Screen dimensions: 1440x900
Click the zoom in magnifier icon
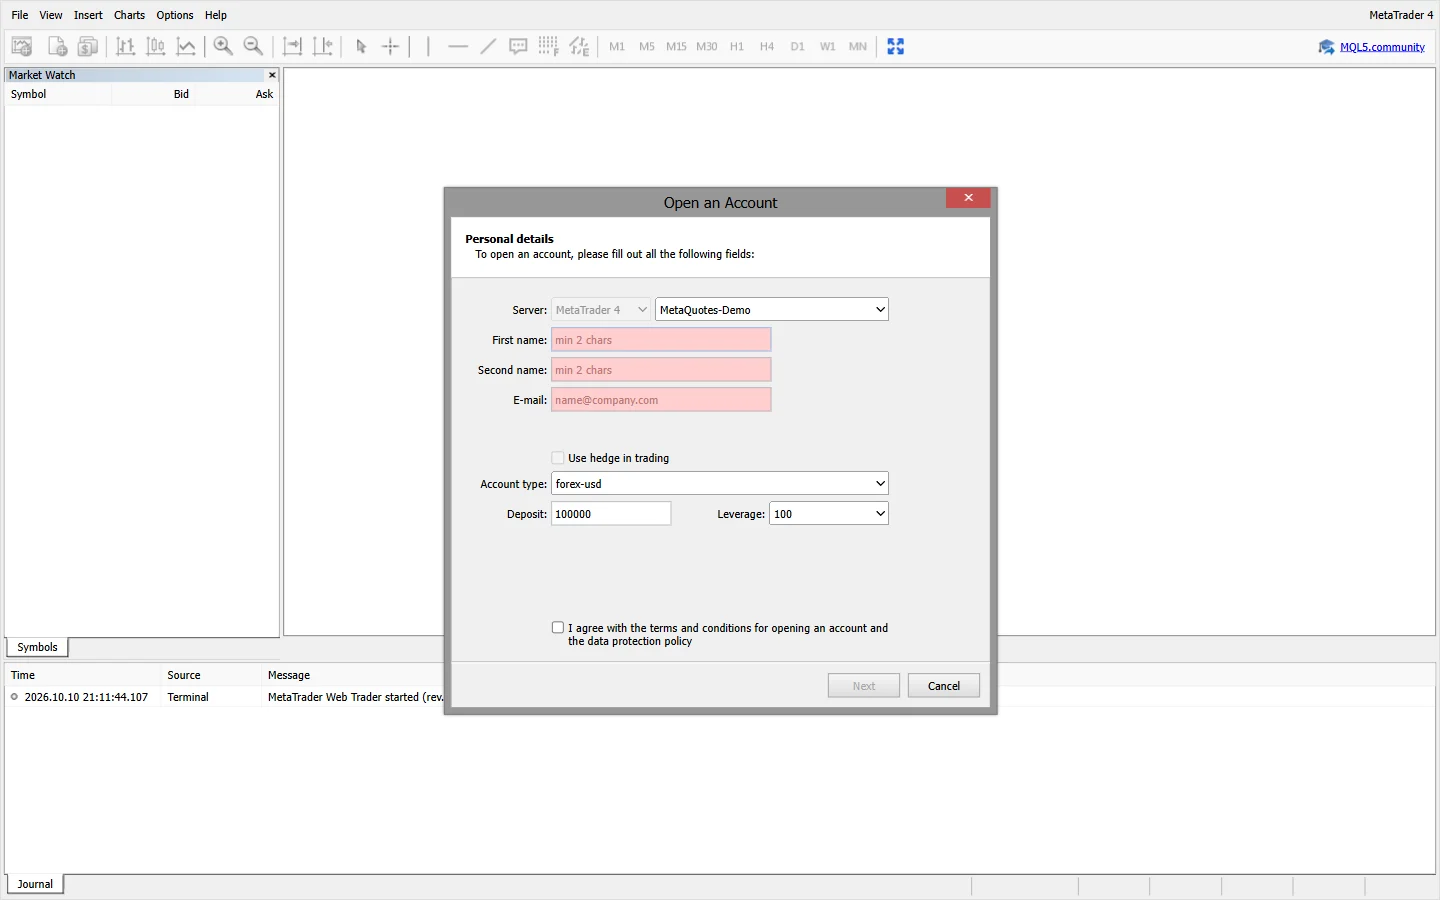coord(224,46)
